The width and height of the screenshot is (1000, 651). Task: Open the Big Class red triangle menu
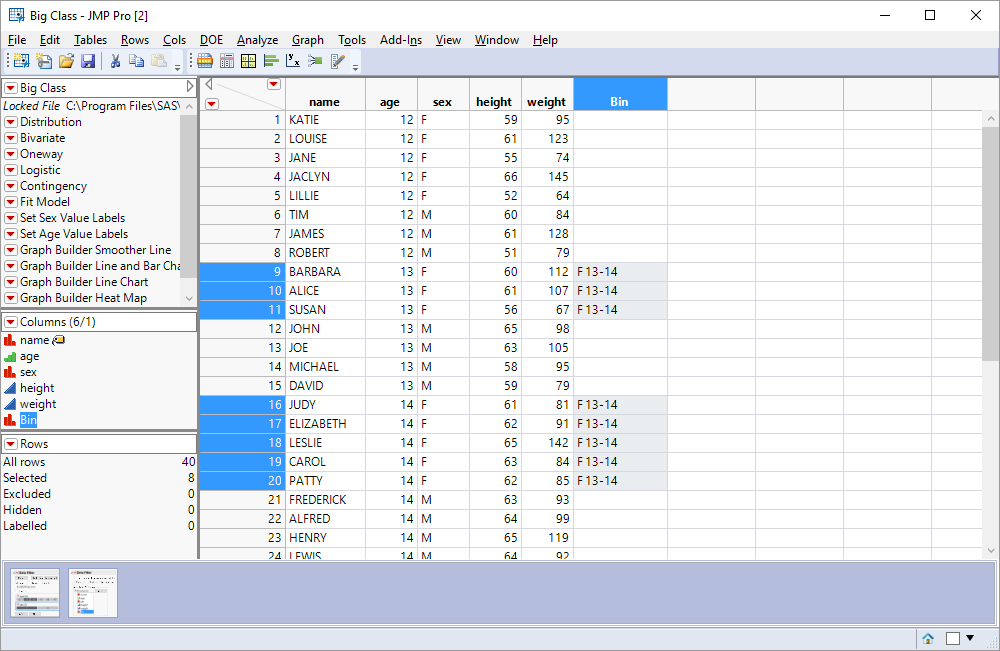click(12, 87)
